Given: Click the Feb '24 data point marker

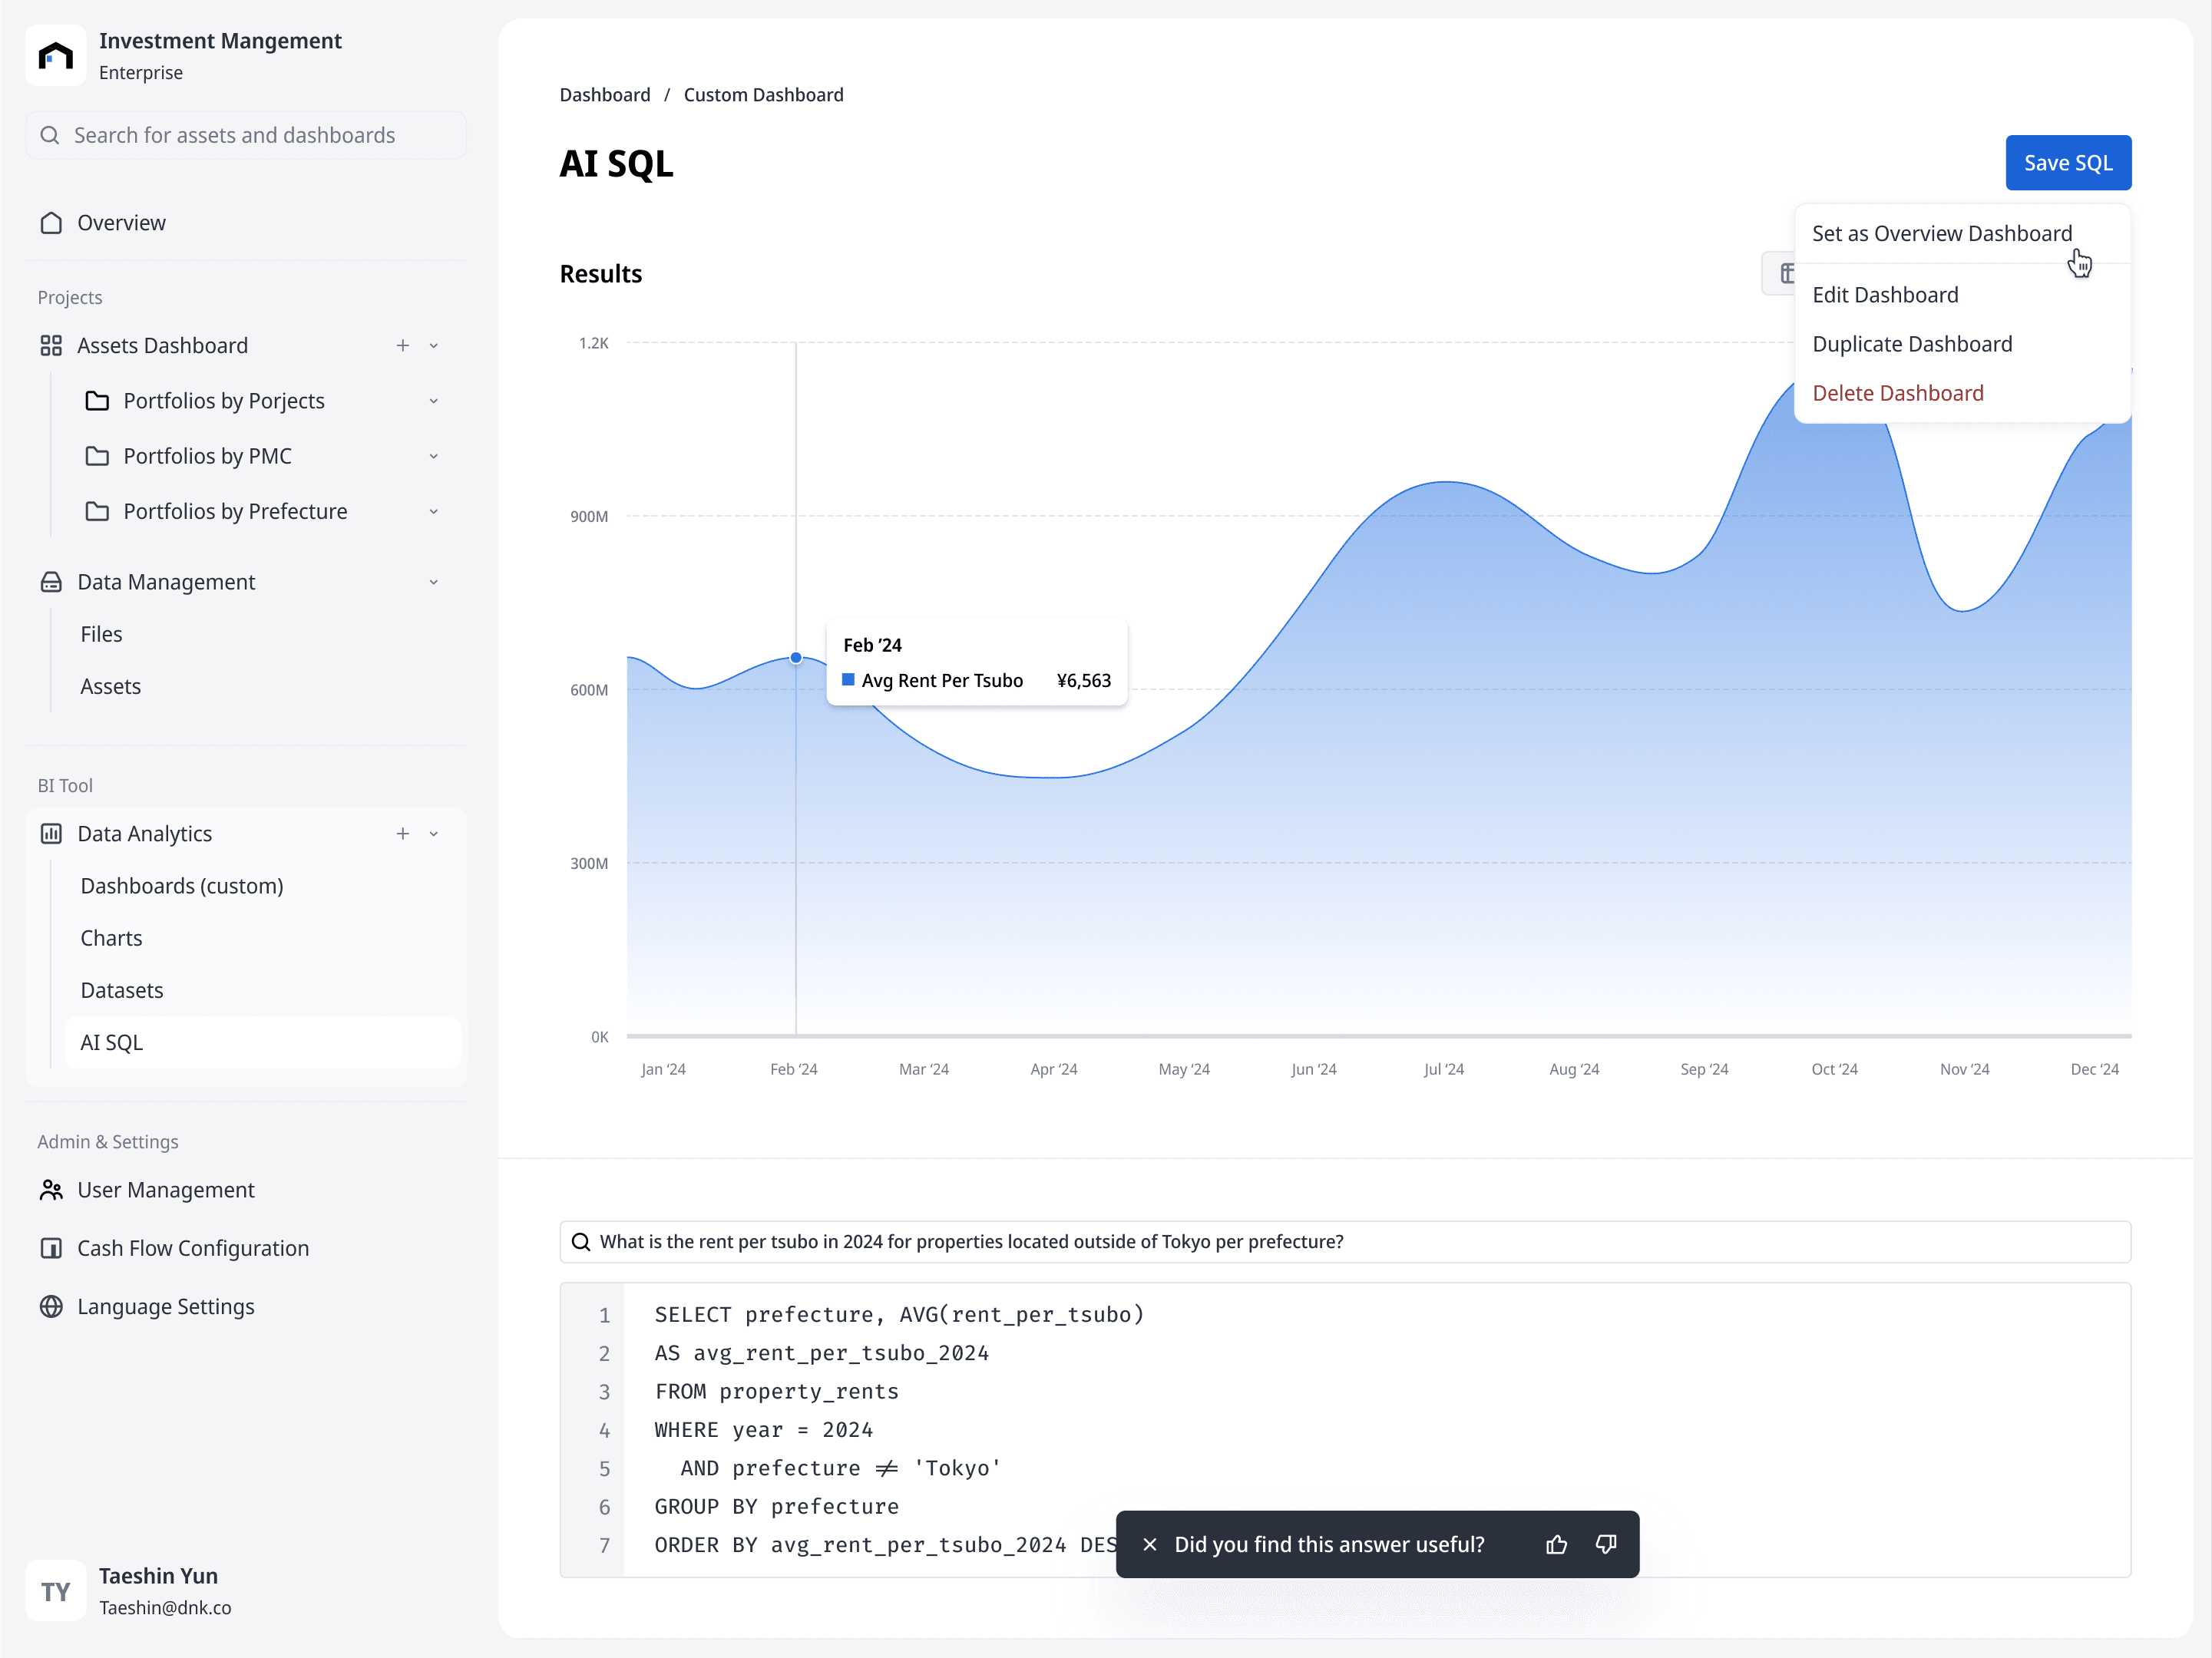Looking at the screenshot, I should tap(796, 657).
